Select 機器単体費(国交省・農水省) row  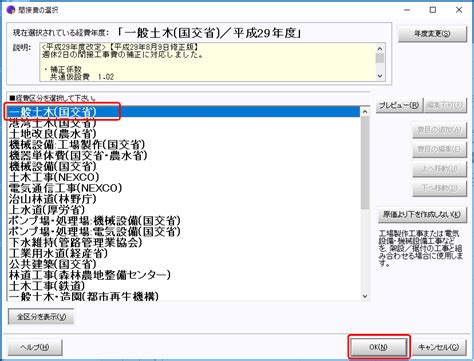(184, 155)
